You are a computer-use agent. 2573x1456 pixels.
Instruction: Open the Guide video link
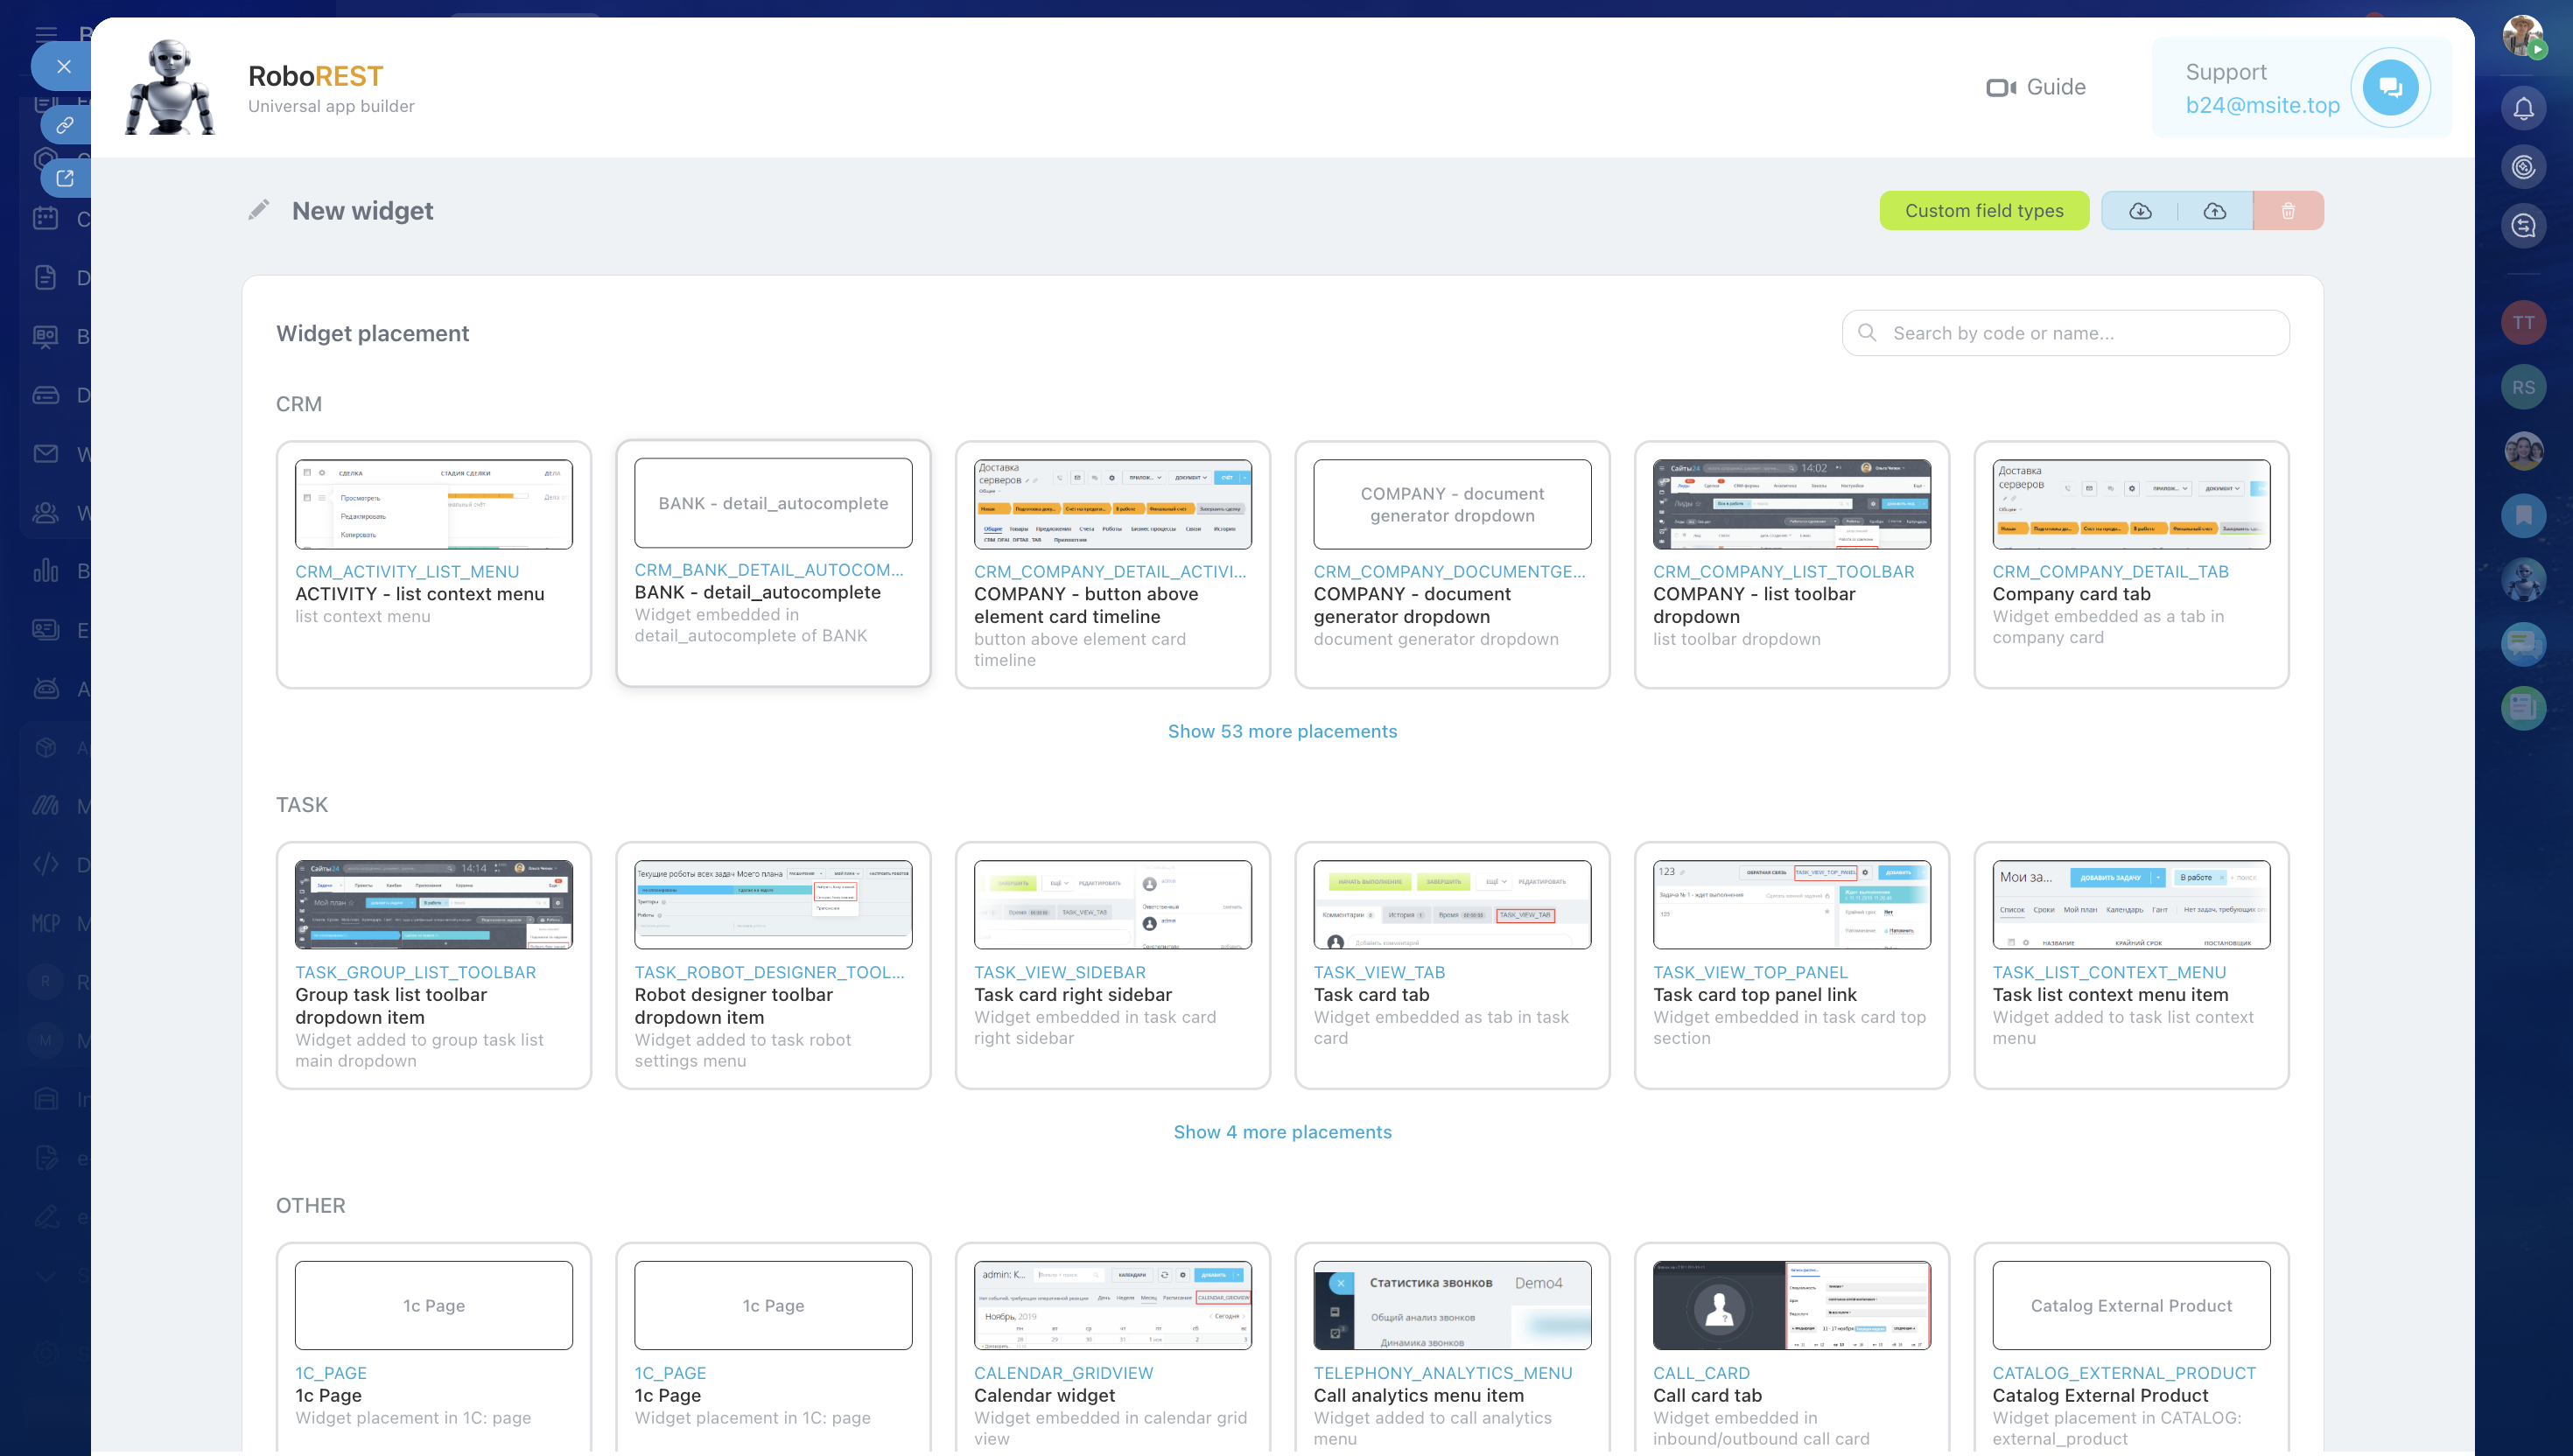click(x=2035, y=88)
